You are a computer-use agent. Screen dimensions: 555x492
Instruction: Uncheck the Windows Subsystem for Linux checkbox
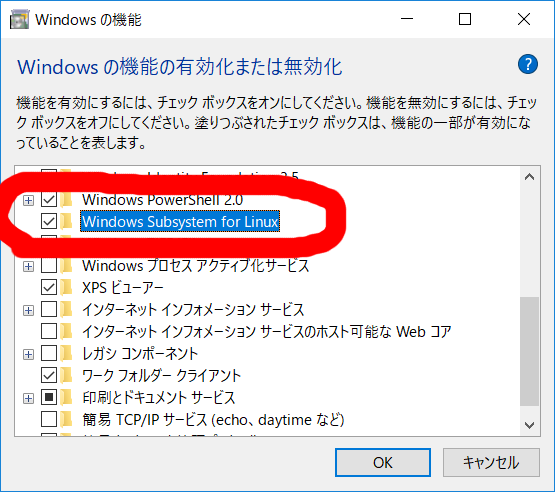point(49,222)
